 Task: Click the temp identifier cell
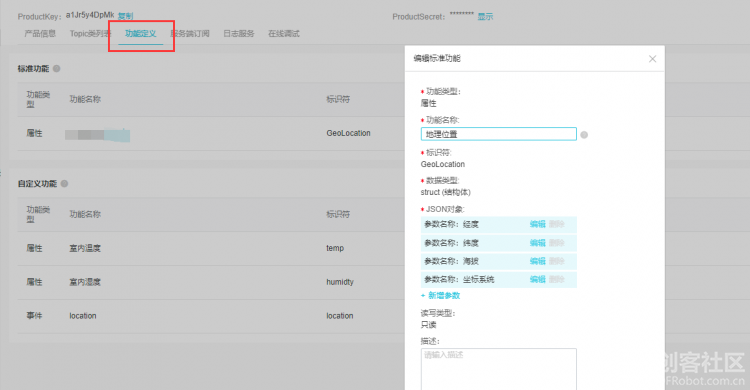[x=335, y=248]
